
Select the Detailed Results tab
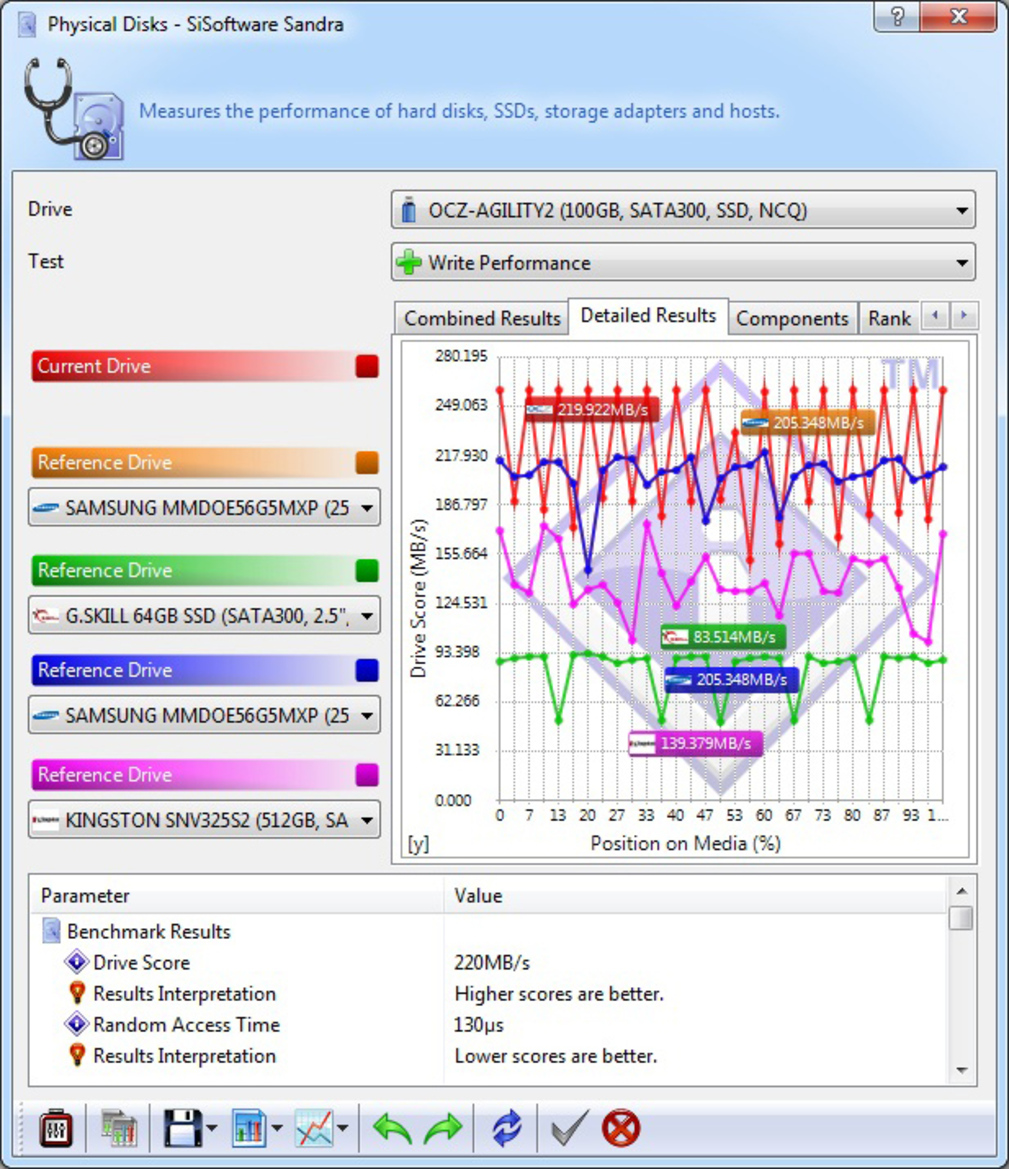pyautogui.click(x=648, y=315)
